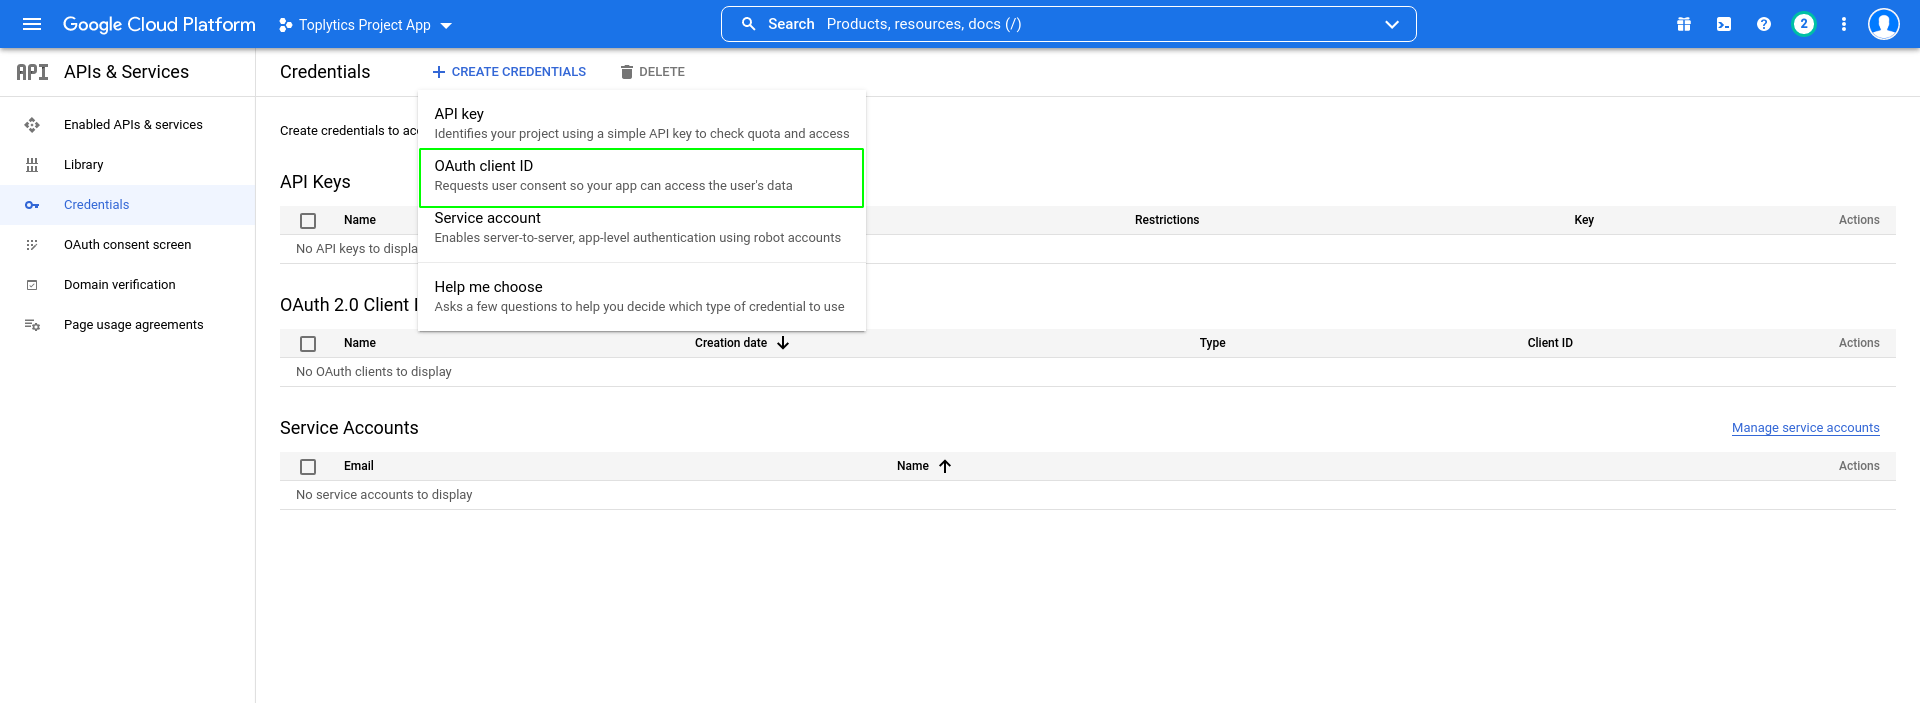Screen dimensions: 1920x703
Task: Open notifications badge showing 2
Action: coord(1804,24)
